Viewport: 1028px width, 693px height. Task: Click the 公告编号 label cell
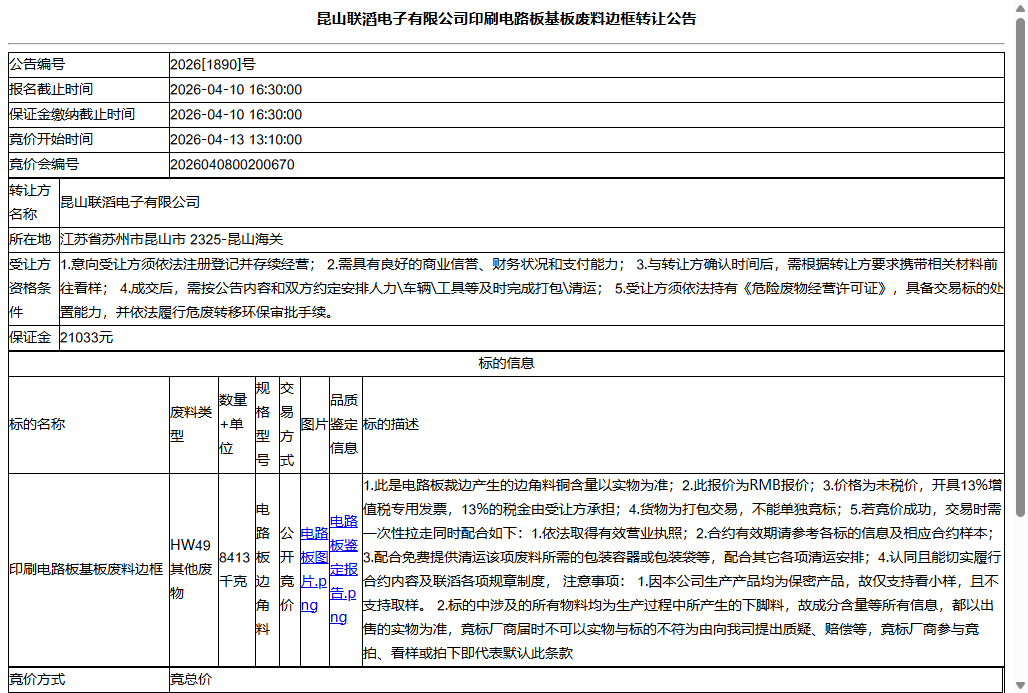89,64
